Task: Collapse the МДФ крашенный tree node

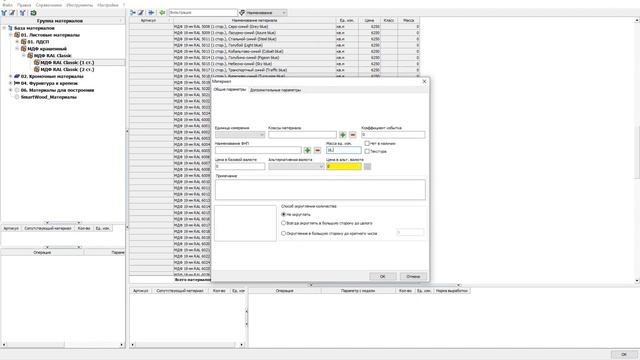Action: point(17,49)
